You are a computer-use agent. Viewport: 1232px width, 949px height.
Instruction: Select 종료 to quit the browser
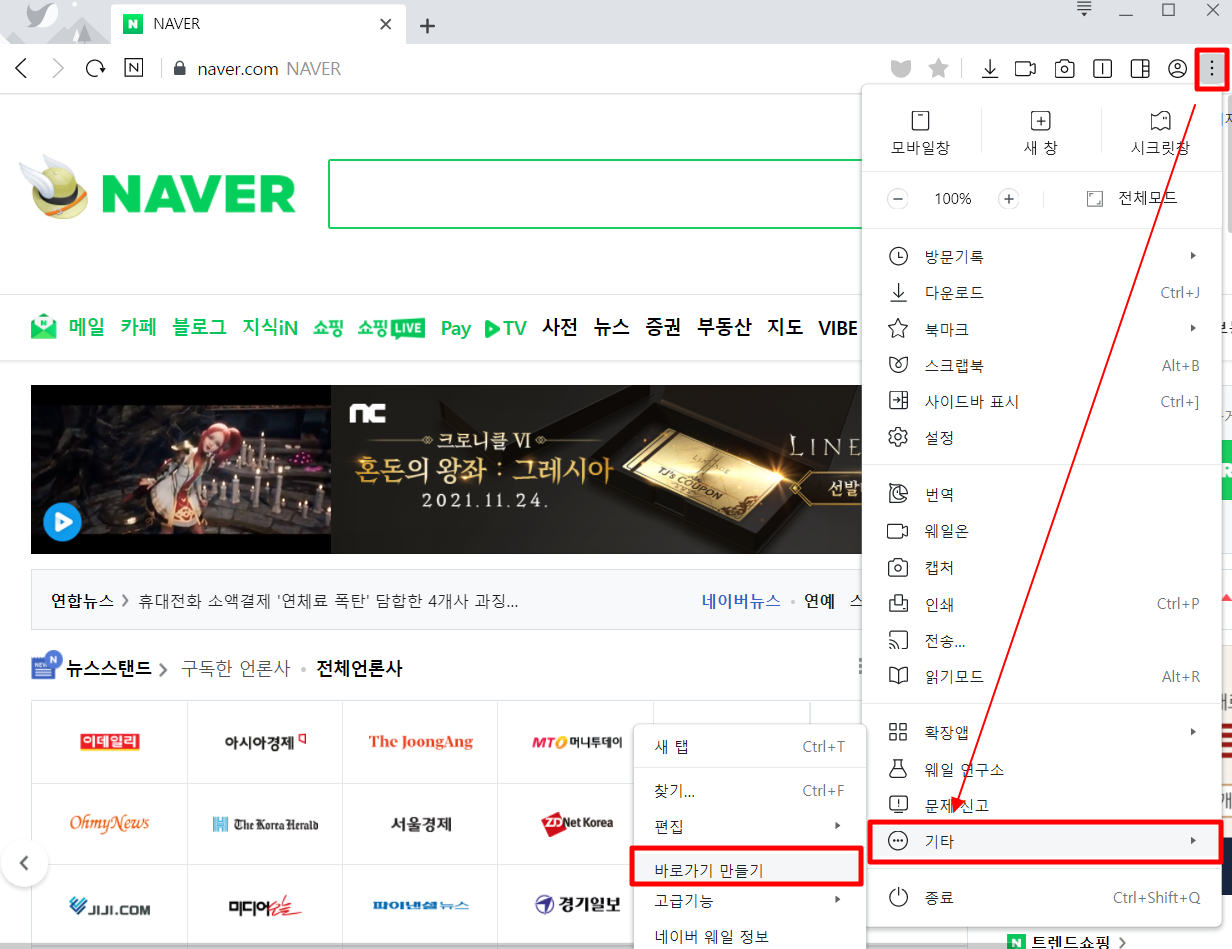point(1043,898)
